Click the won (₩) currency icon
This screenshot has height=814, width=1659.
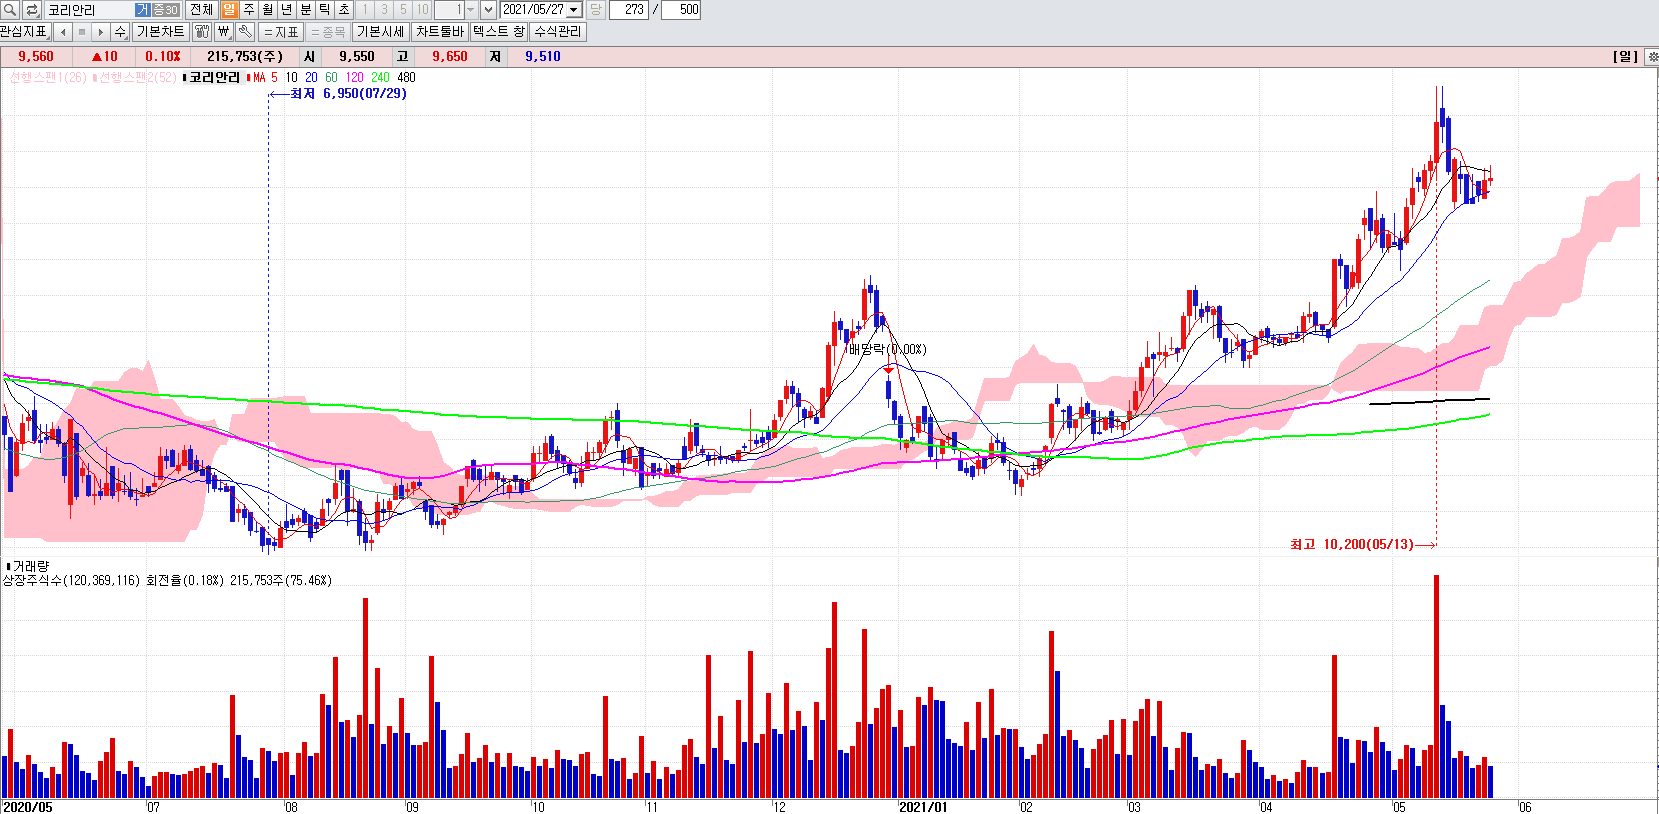coord(224,32)
